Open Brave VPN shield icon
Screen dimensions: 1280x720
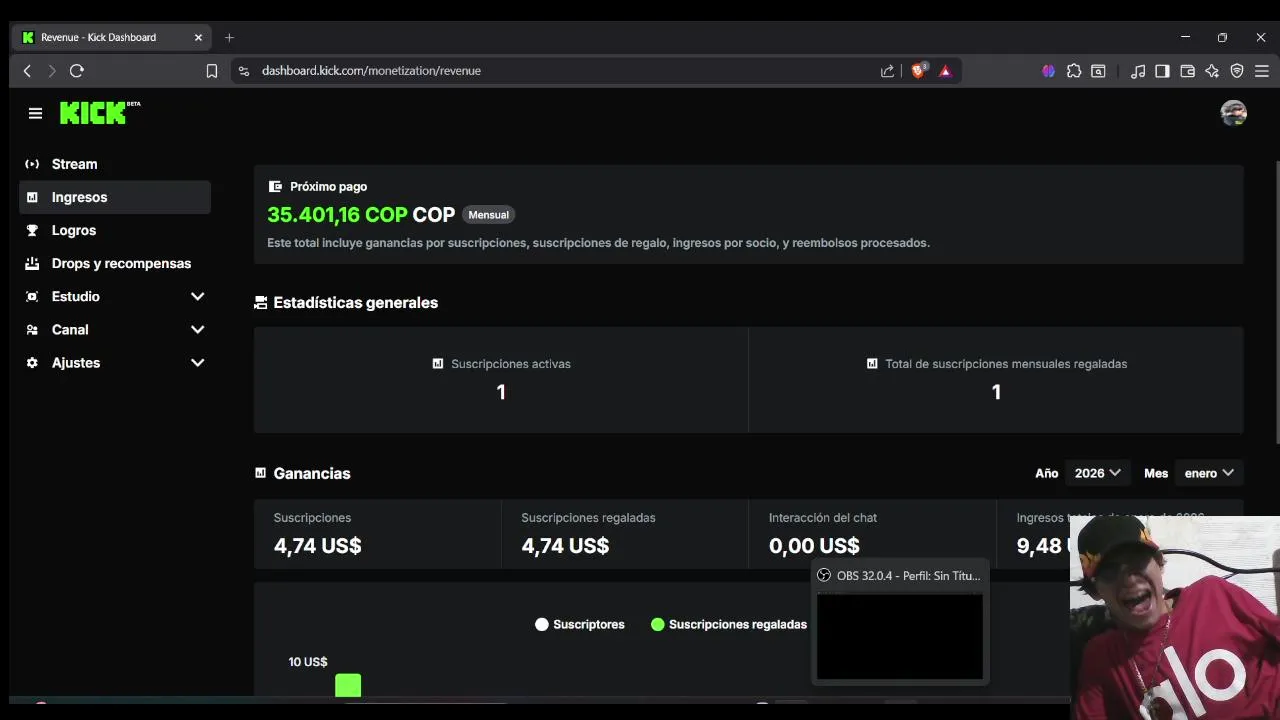(1237, 71)
